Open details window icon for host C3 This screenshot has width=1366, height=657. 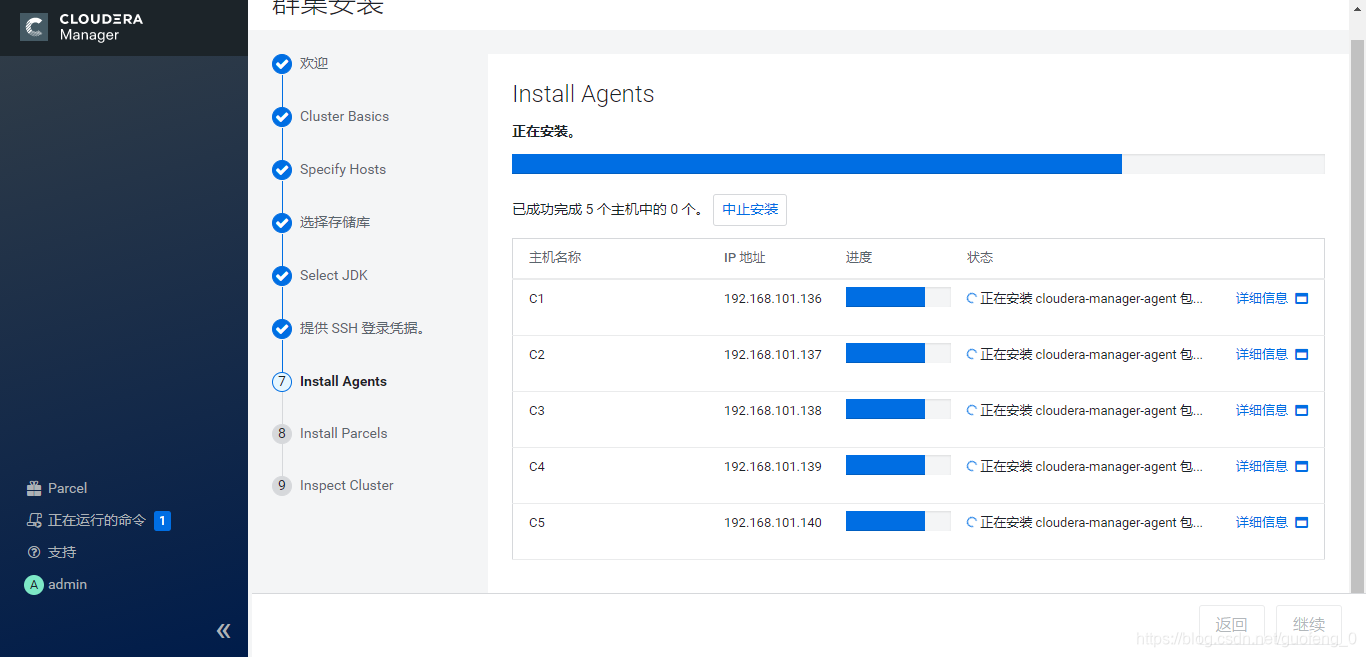(x=1301, y=410)
